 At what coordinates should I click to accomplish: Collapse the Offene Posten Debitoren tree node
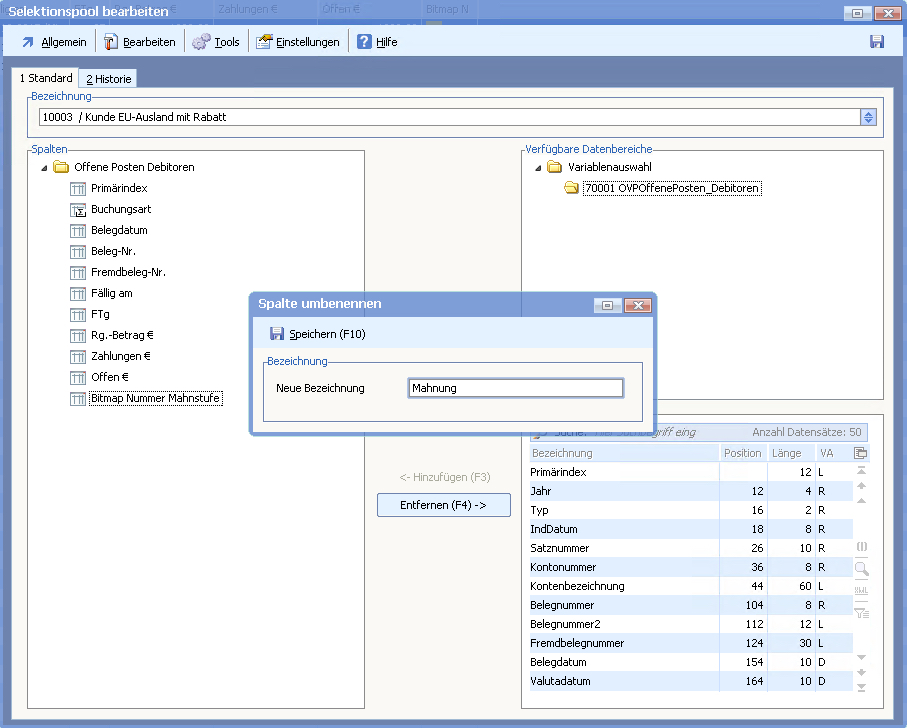click(x=44, y=168)
